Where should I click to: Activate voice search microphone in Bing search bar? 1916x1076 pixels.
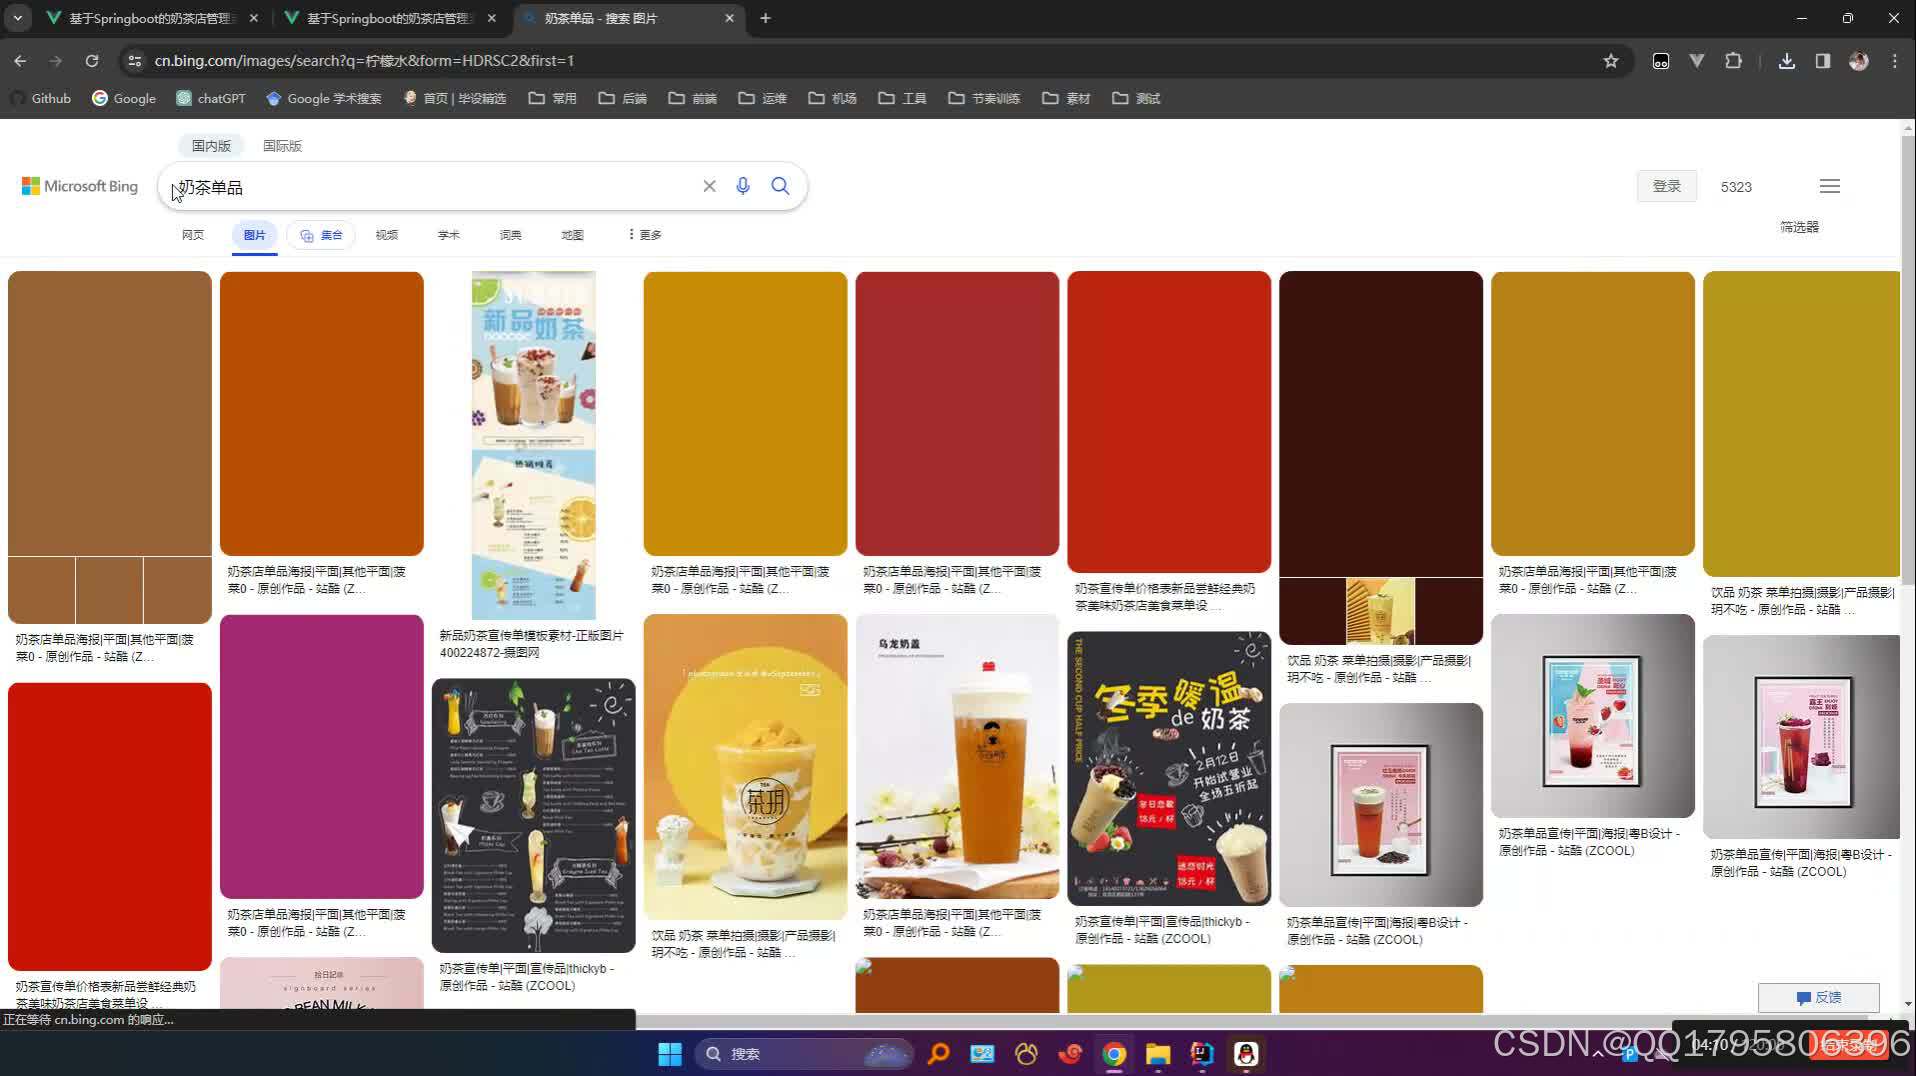(743, 186)
